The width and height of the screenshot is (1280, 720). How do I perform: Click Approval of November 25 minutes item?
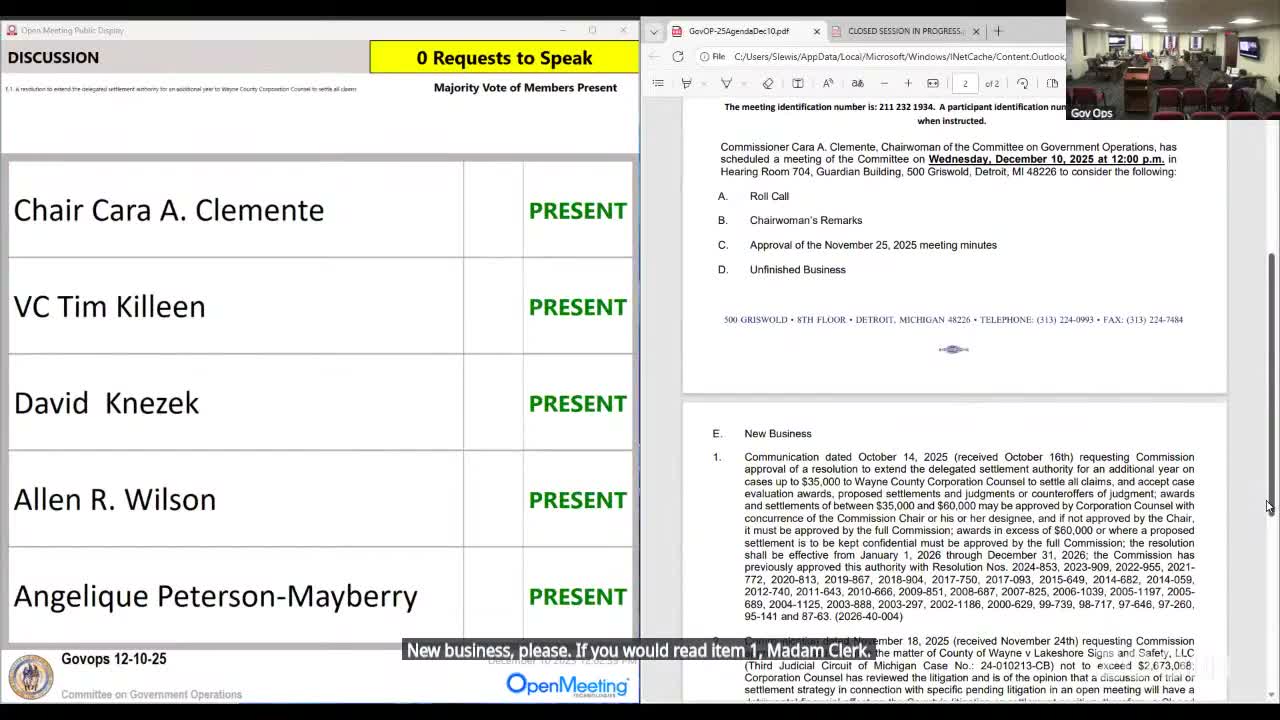coord(873,245)
